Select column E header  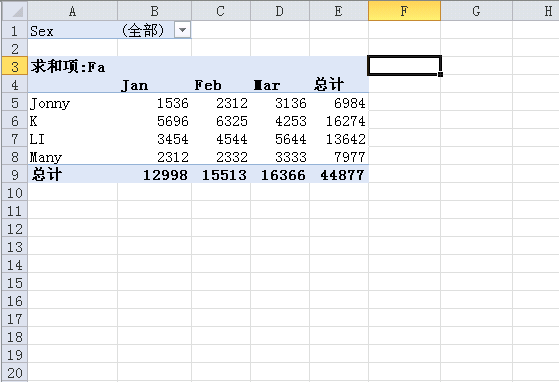(x=339, y=11)
